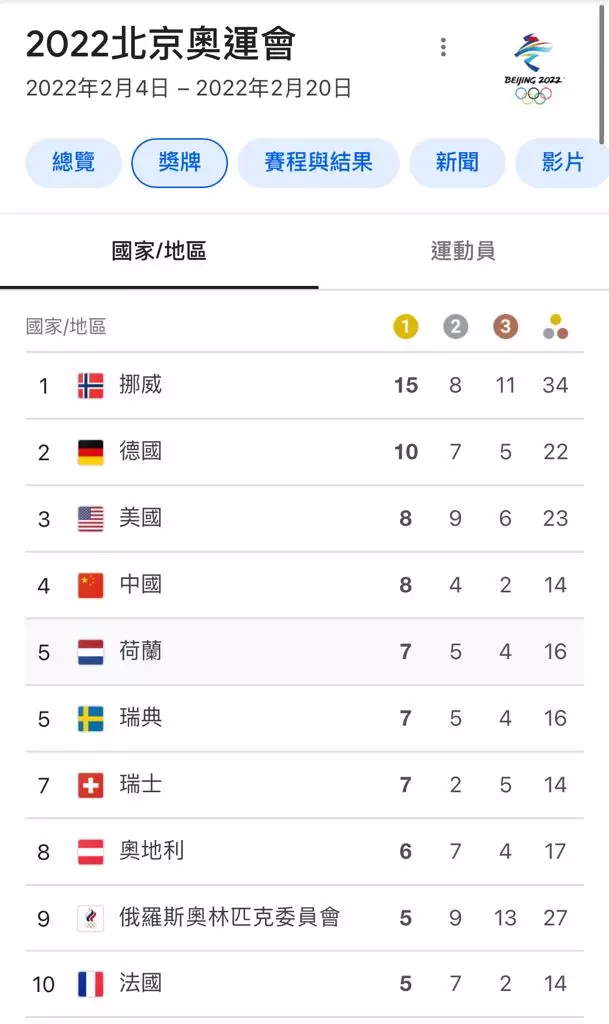Open the 影片 videos chip
The height and width of the screenshot is (1024, 609).
(x=562, y=163)
